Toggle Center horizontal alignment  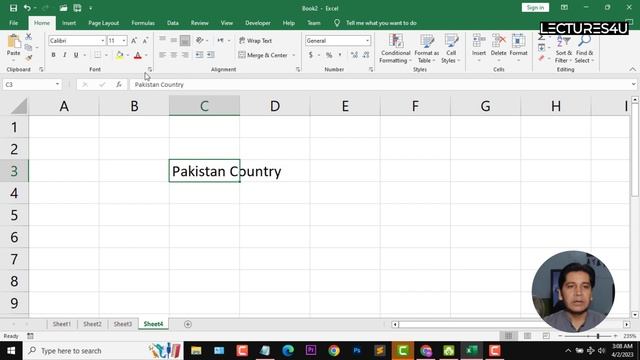pyautogui.click(x=173, y=55)
